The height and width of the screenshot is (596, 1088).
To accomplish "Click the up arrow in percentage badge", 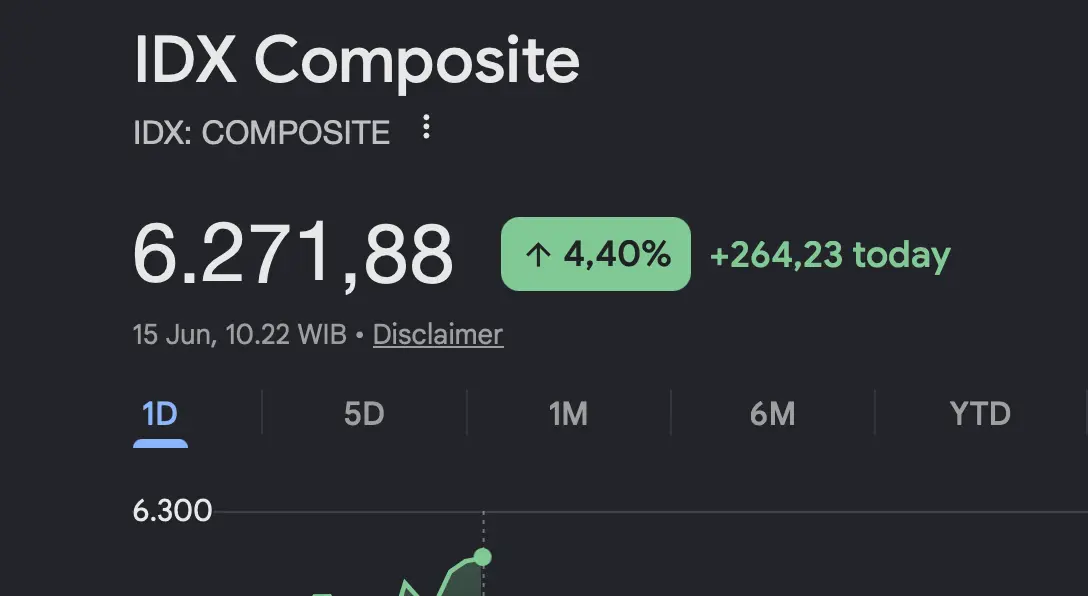I will 538,255.
